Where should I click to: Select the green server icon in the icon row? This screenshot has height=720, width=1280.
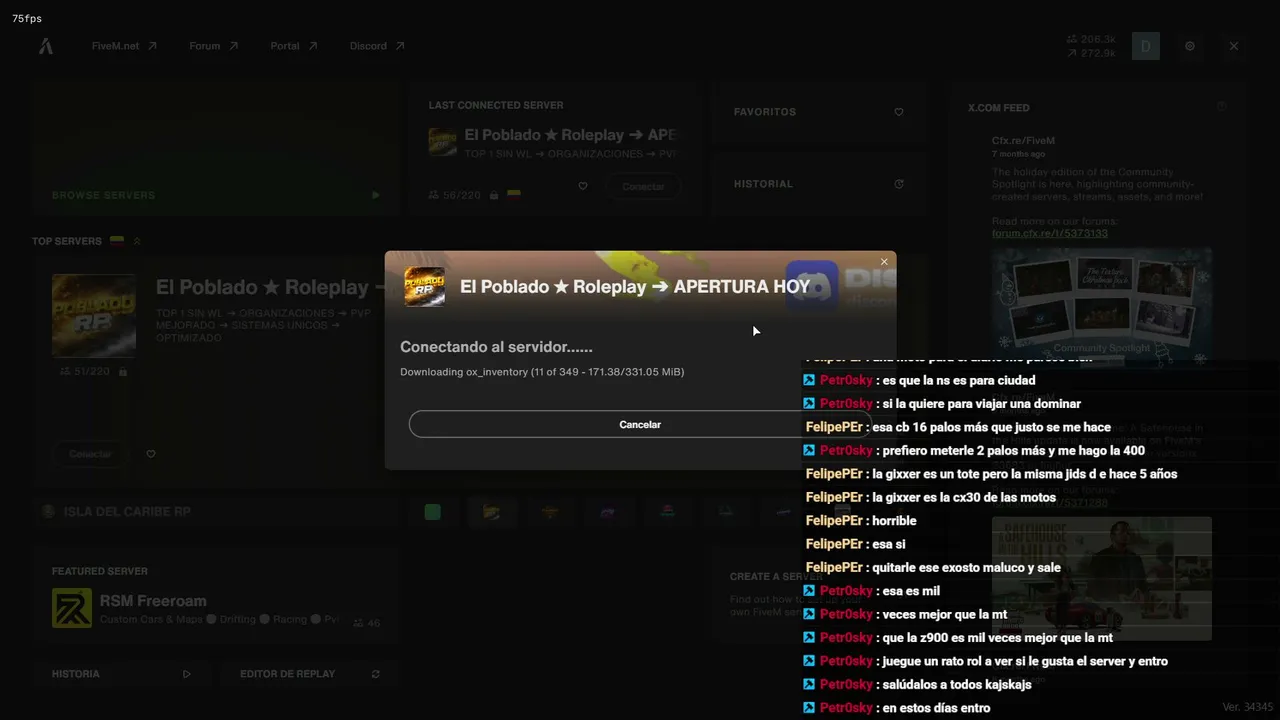pyautogui.click(x=433, y=512)
